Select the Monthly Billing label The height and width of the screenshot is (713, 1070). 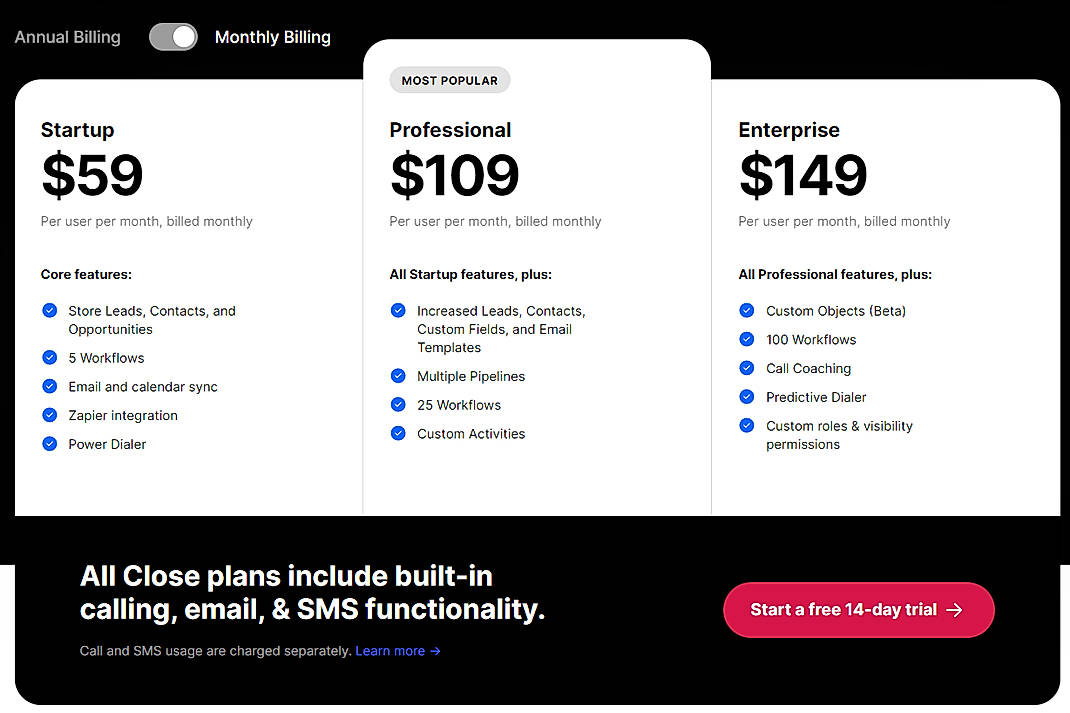click(x=272, y=37)
